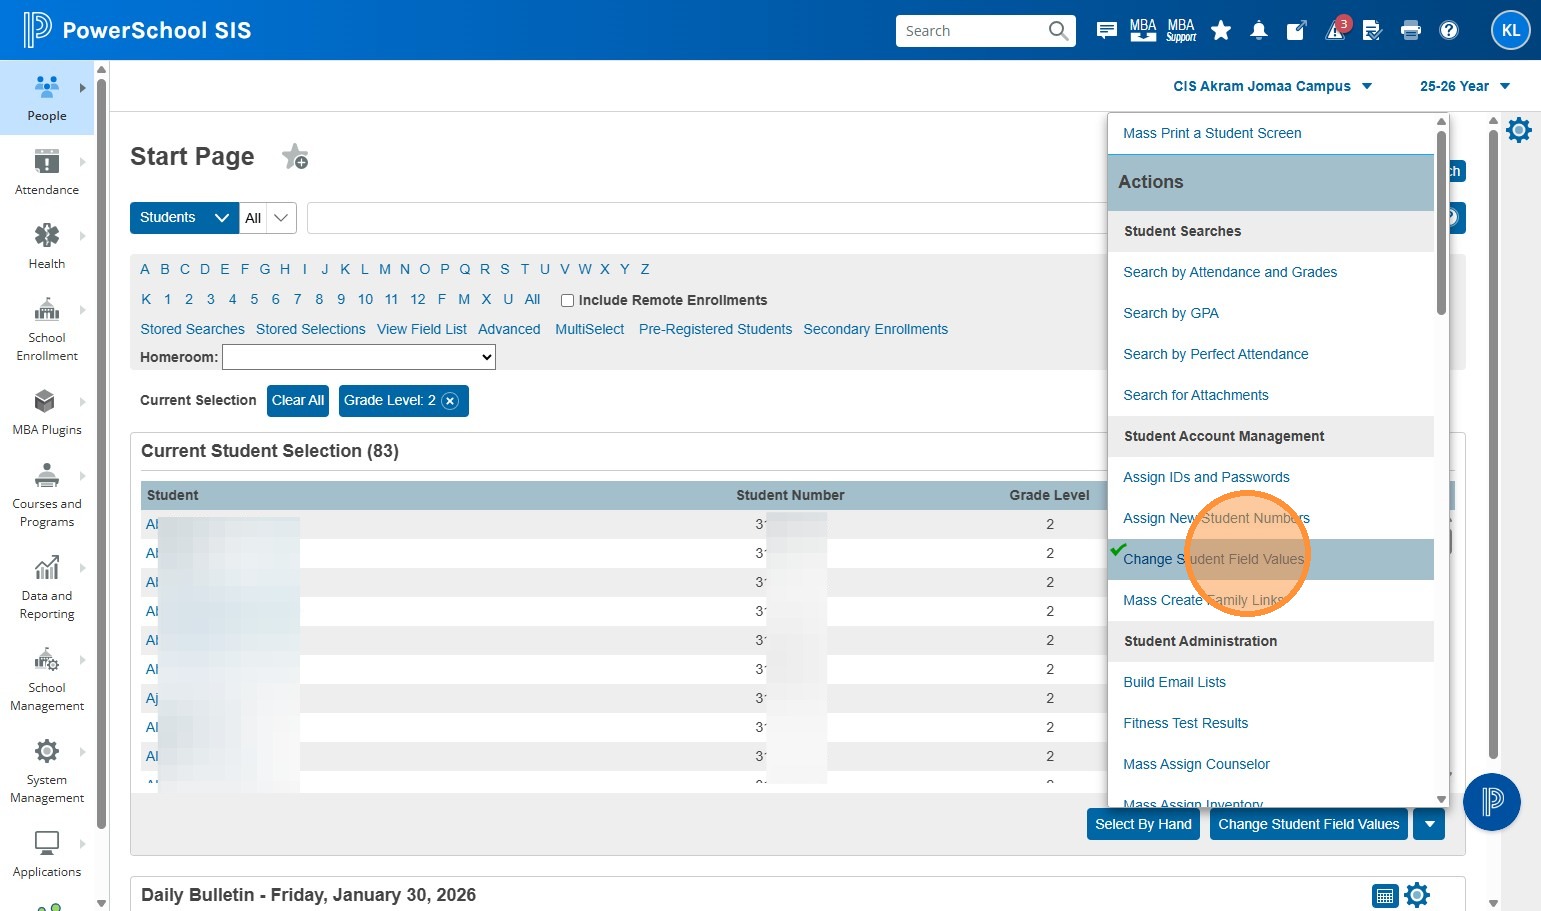This screenshot has width=1541, height=911.
Task: Open the Homeroom dropdown
Action: click(x=358, y=357)
